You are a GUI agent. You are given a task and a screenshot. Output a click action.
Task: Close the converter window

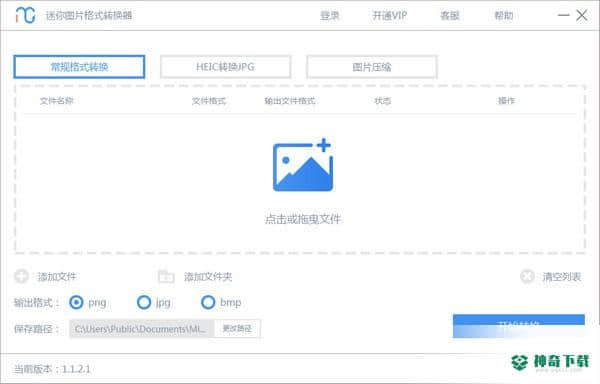[x=582, y=15]
